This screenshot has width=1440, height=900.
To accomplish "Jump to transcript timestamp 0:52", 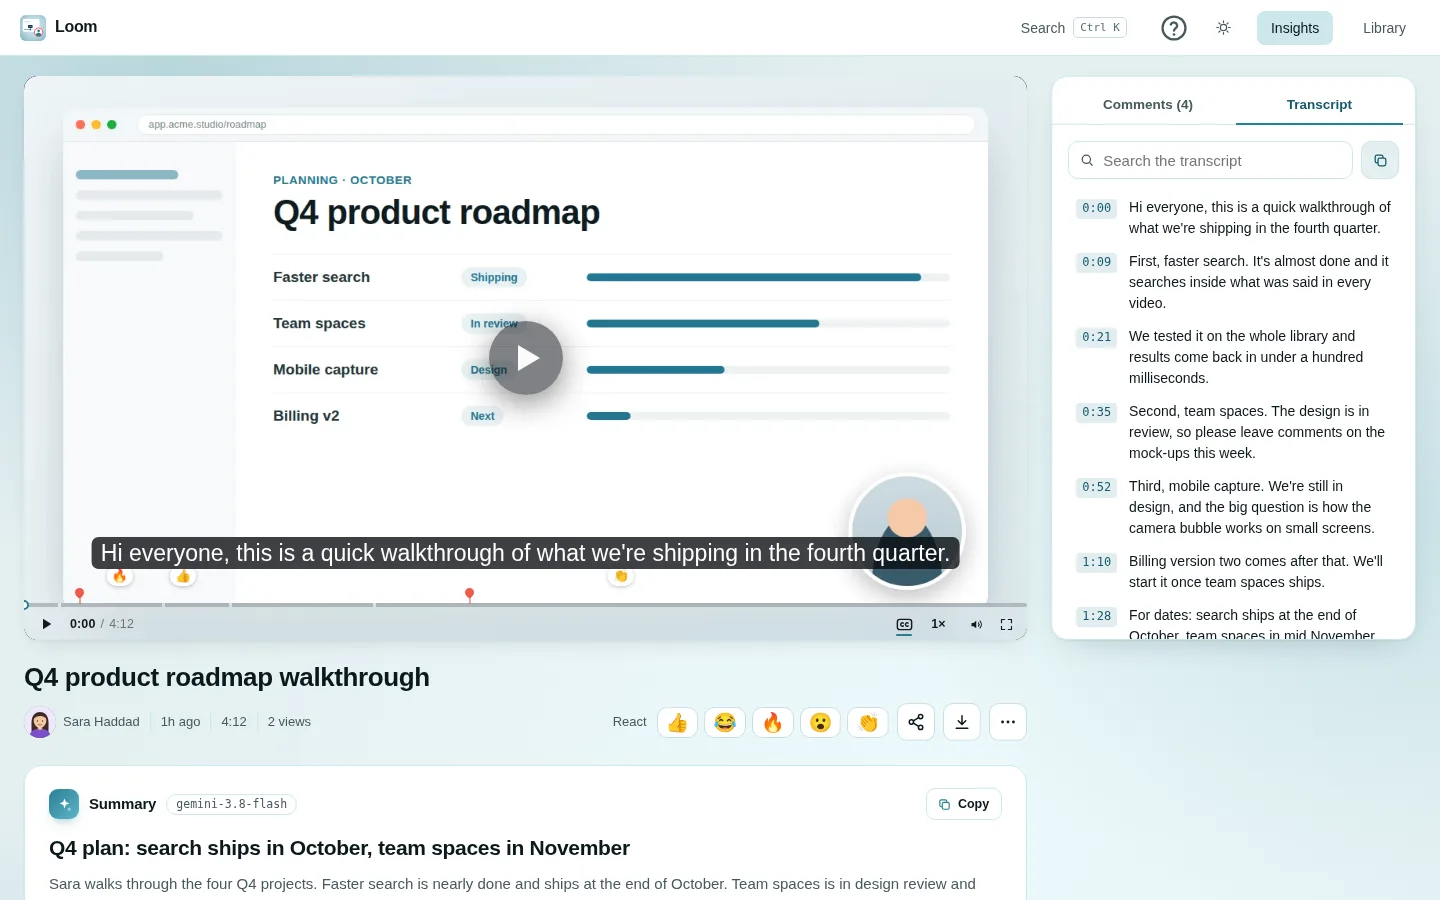I will pyautogui.click(x=1096, y=487).
